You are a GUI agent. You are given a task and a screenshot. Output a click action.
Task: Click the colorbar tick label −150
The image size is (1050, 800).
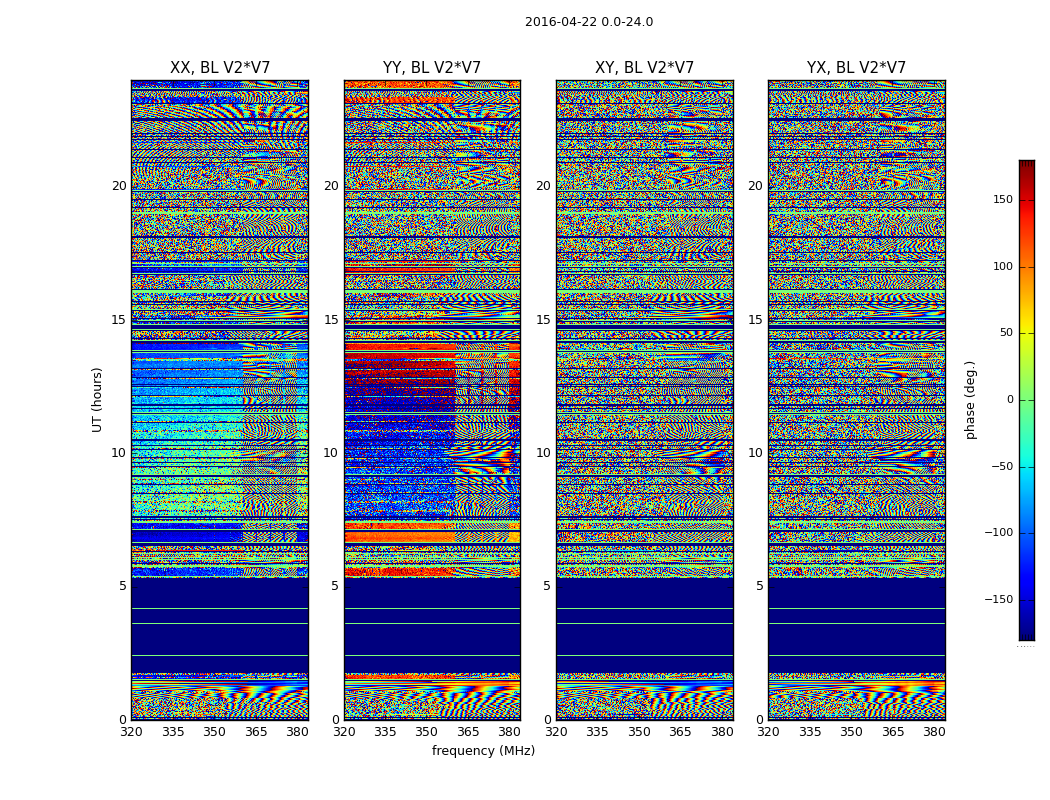click(998, 599)
